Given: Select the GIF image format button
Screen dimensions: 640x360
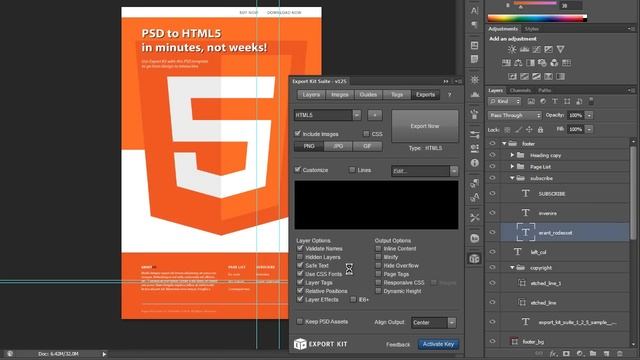Looking at the screenshot, I should (x=367, y=146).
